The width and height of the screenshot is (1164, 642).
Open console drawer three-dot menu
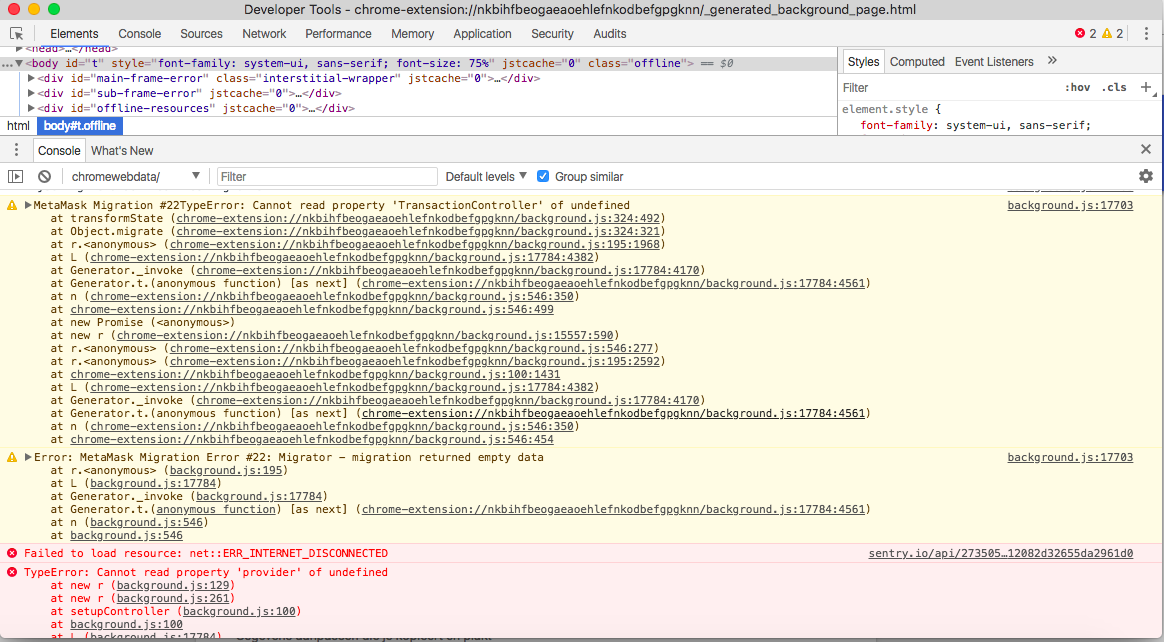16,150
